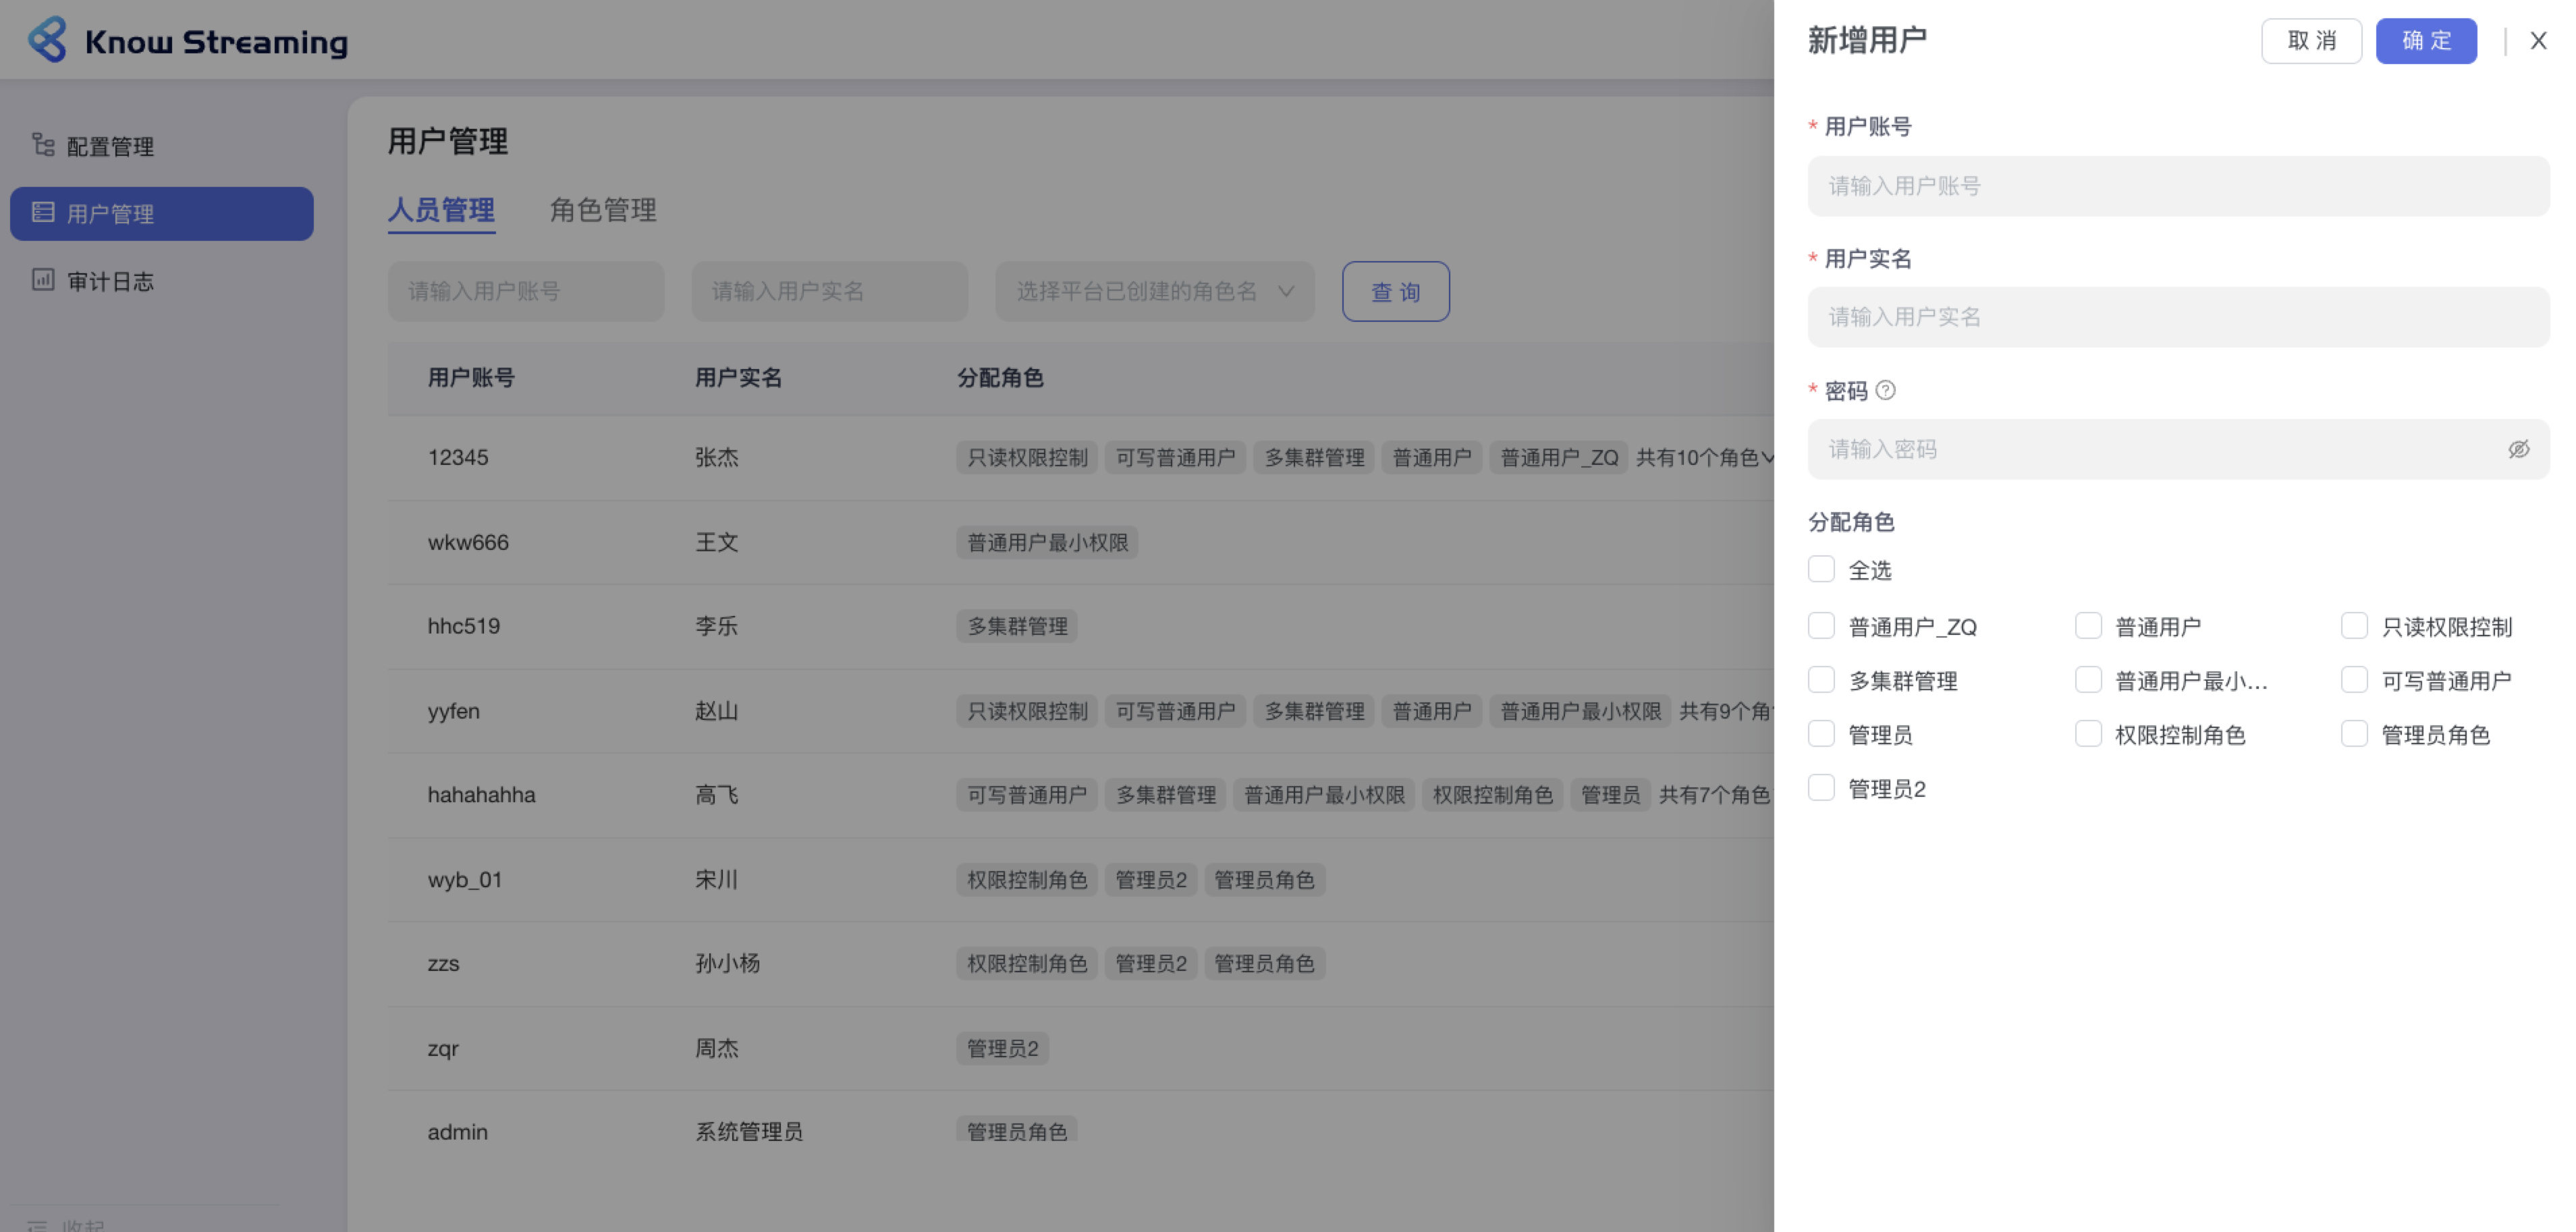The width and height of the screenshot is (2576, 1232).
Task: Open the 选择平台已创建的角色名 dropdown
Action: (1154, 291)
